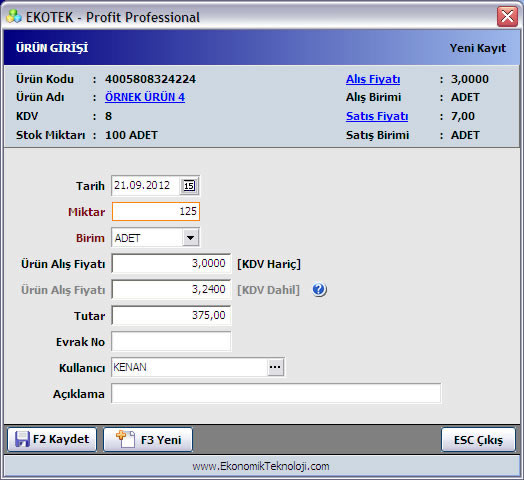
Task: Save the record with F2 Kaydet
Action: (x=52, y=439)
